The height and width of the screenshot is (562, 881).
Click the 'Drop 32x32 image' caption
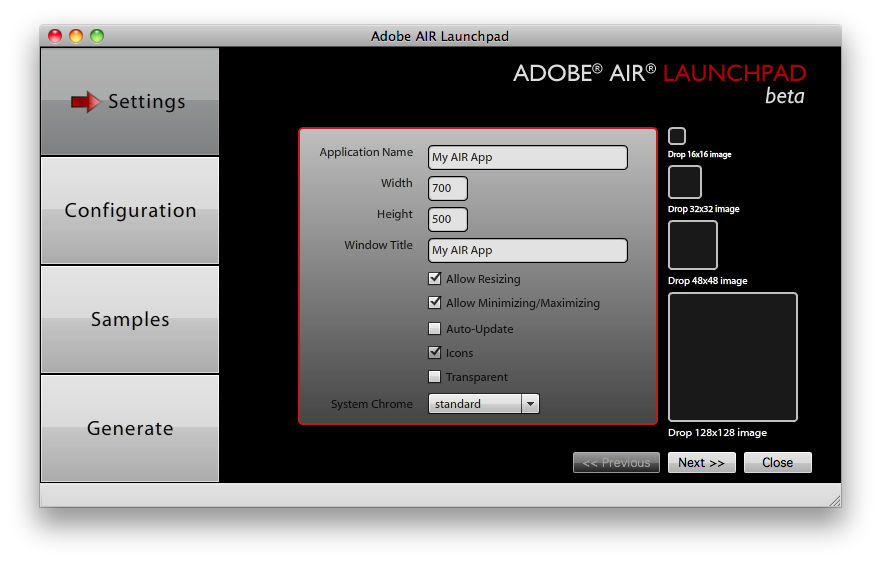[703, 209]
